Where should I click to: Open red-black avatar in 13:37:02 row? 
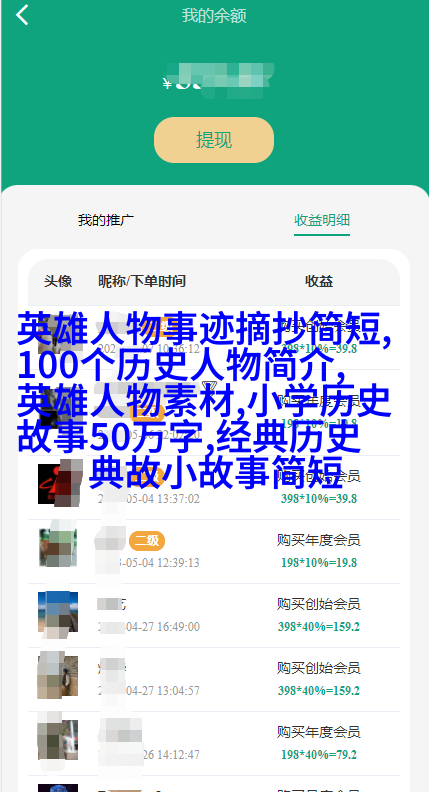tap(58, 484)
